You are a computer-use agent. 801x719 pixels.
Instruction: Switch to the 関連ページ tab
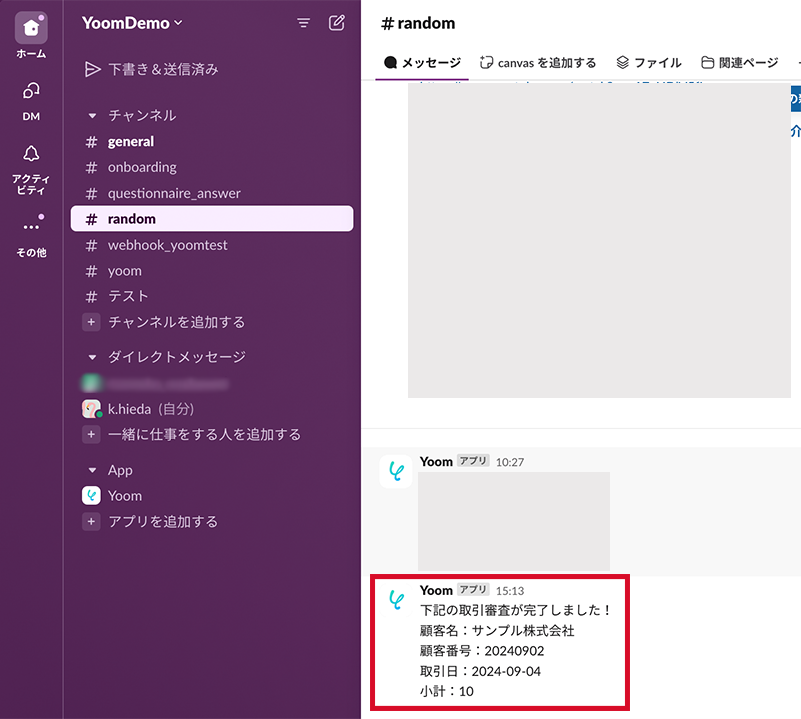click(x=740, y=63)
